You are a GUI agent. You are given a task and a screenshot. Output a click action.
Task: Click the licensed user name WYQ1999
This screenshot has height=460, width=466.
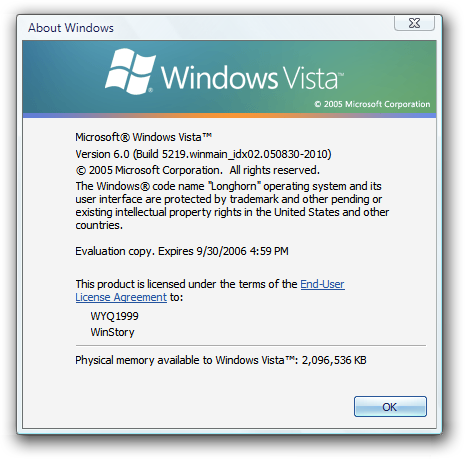(114, 316)
